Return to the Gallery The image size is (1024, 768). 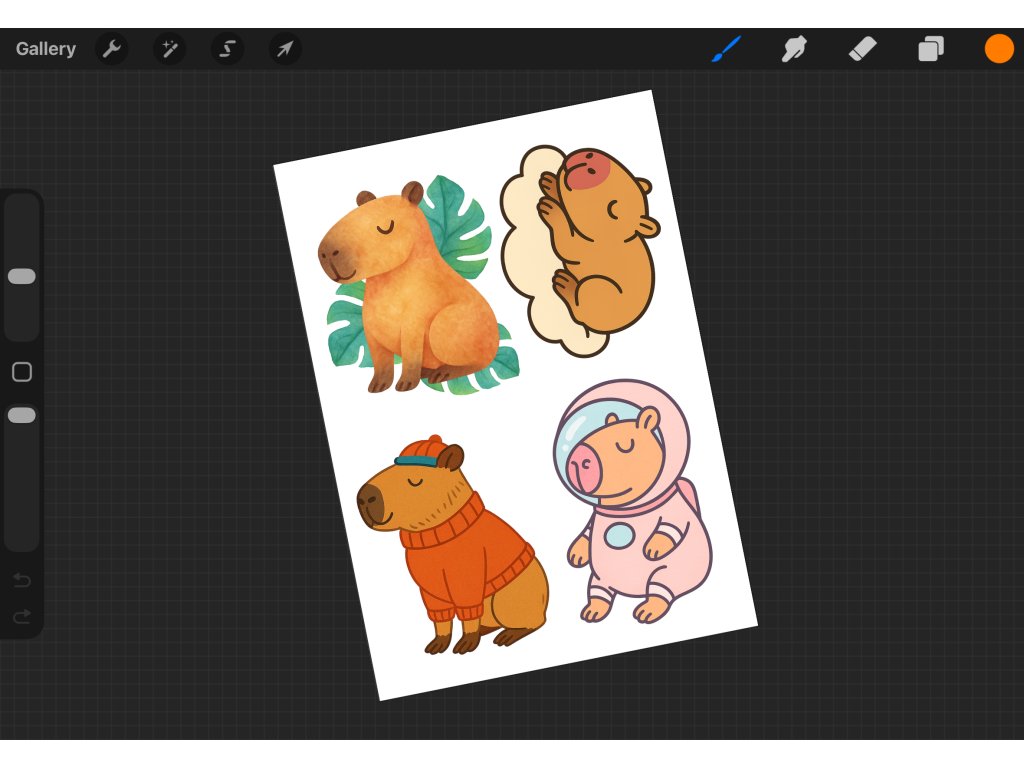[46, 49]
